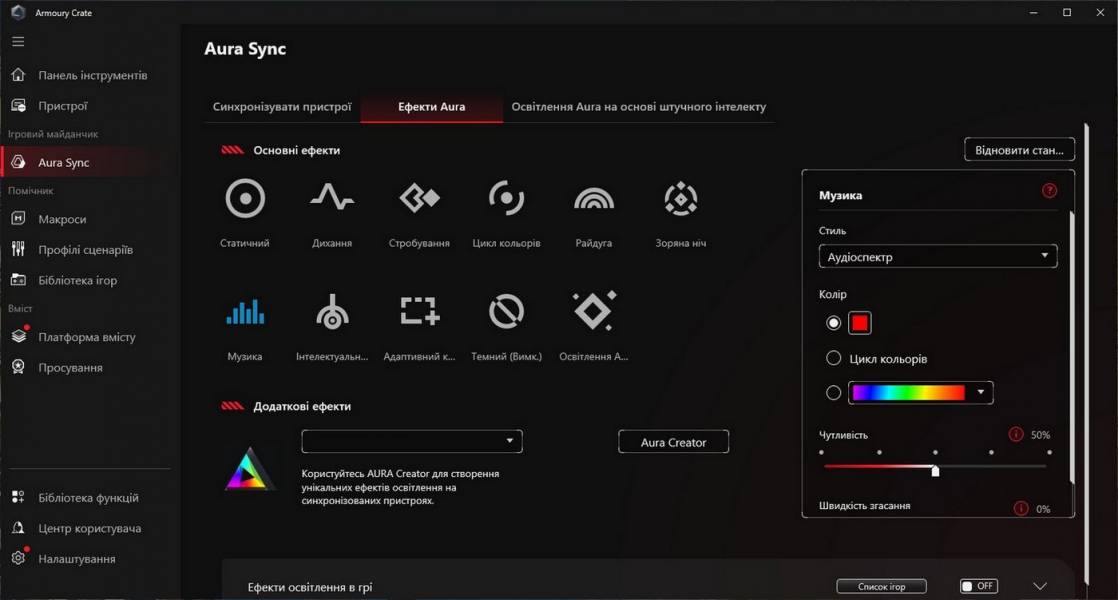The image size is (1118, 600).
Task: Select the gradient color radio button
Action: click(x=833, y=392)
